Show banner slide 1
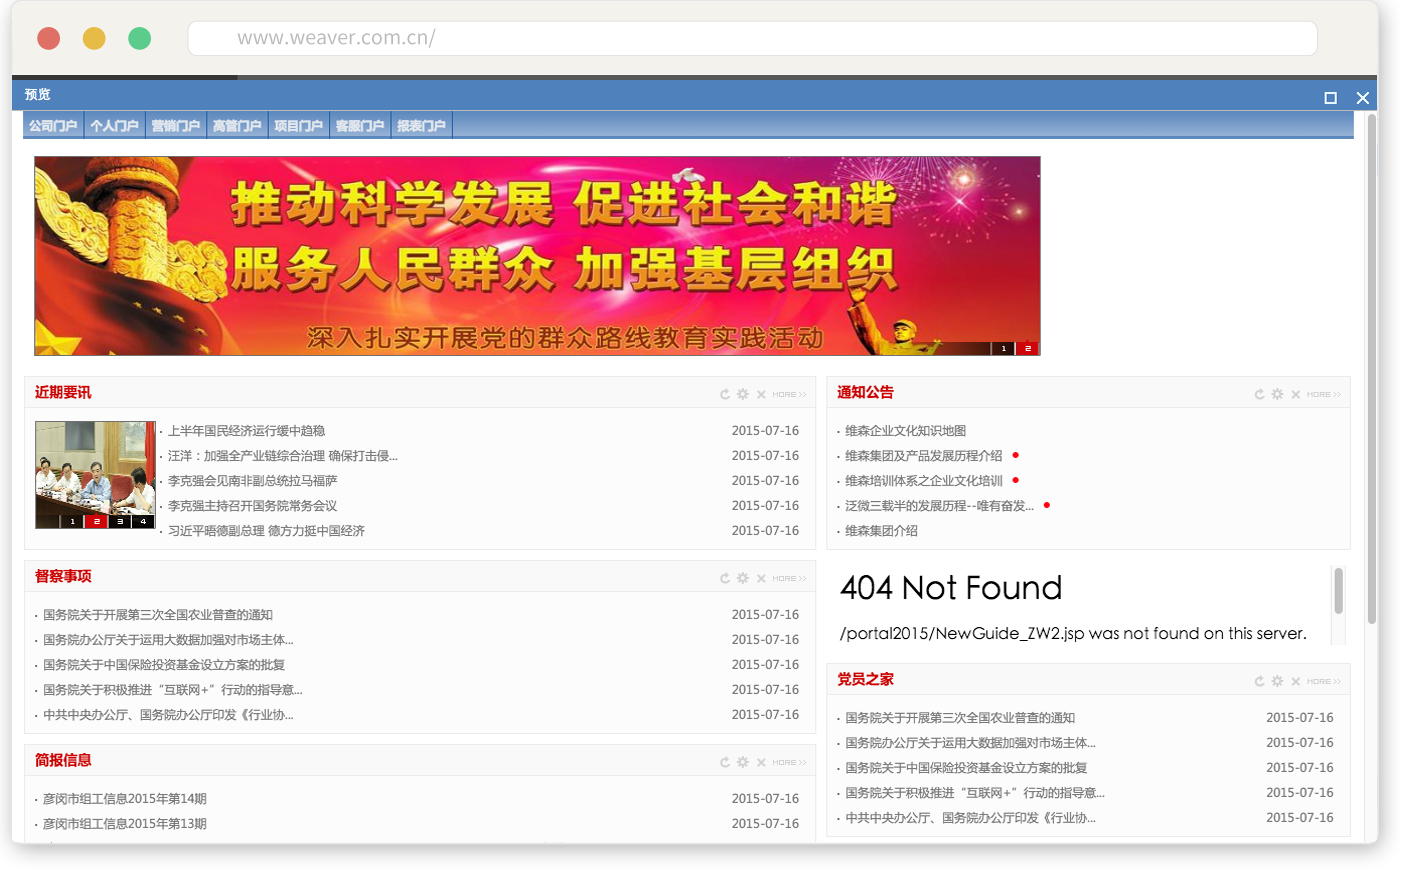This screenshot has height=875, width=1425. coord(1003,349)
